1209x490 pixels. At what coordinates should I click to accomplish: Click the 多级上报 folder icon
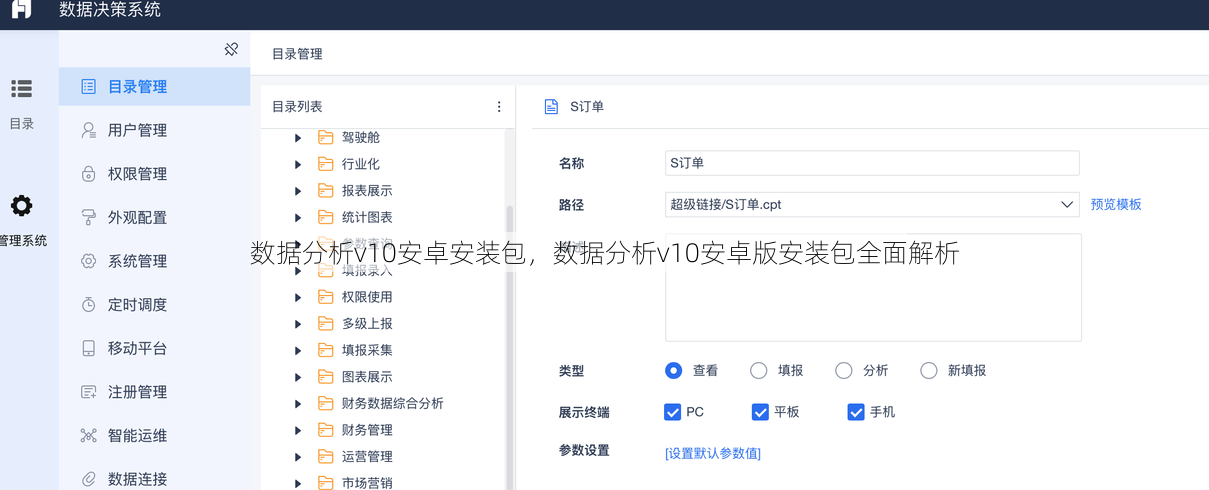pyautogui.click(x=325, y=323)
